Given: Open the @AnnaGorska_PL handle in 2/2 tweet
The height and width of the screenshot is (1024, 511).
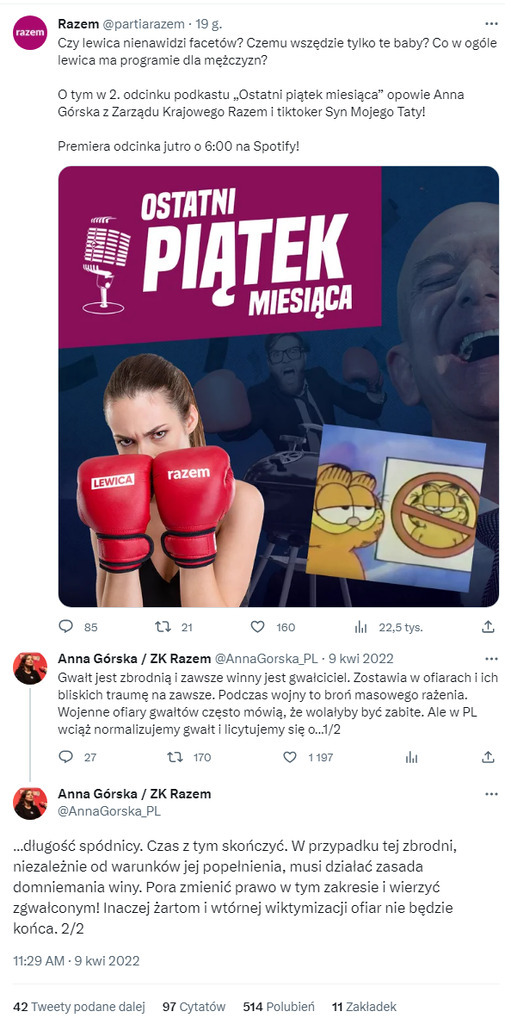Looking at the screenshot, I should 109,811.
